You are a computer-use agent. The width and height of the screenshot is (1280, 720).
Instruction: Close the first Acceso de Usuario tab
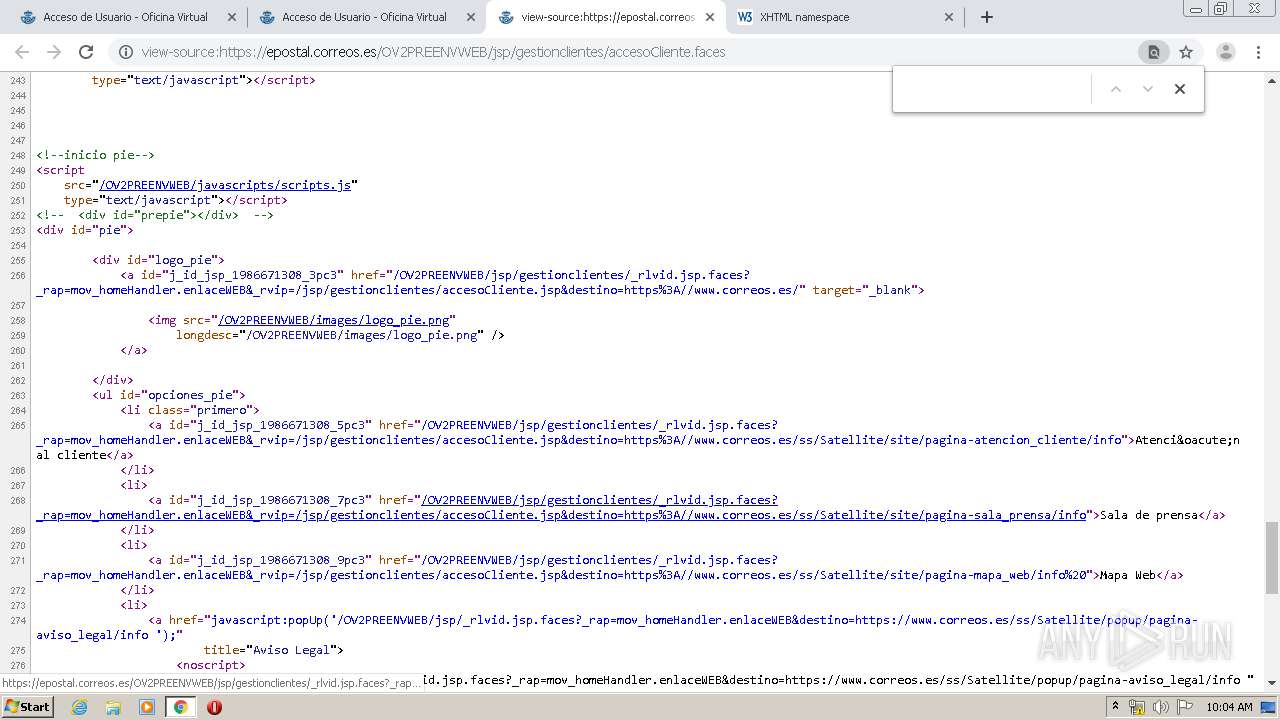tap(232, 17)
